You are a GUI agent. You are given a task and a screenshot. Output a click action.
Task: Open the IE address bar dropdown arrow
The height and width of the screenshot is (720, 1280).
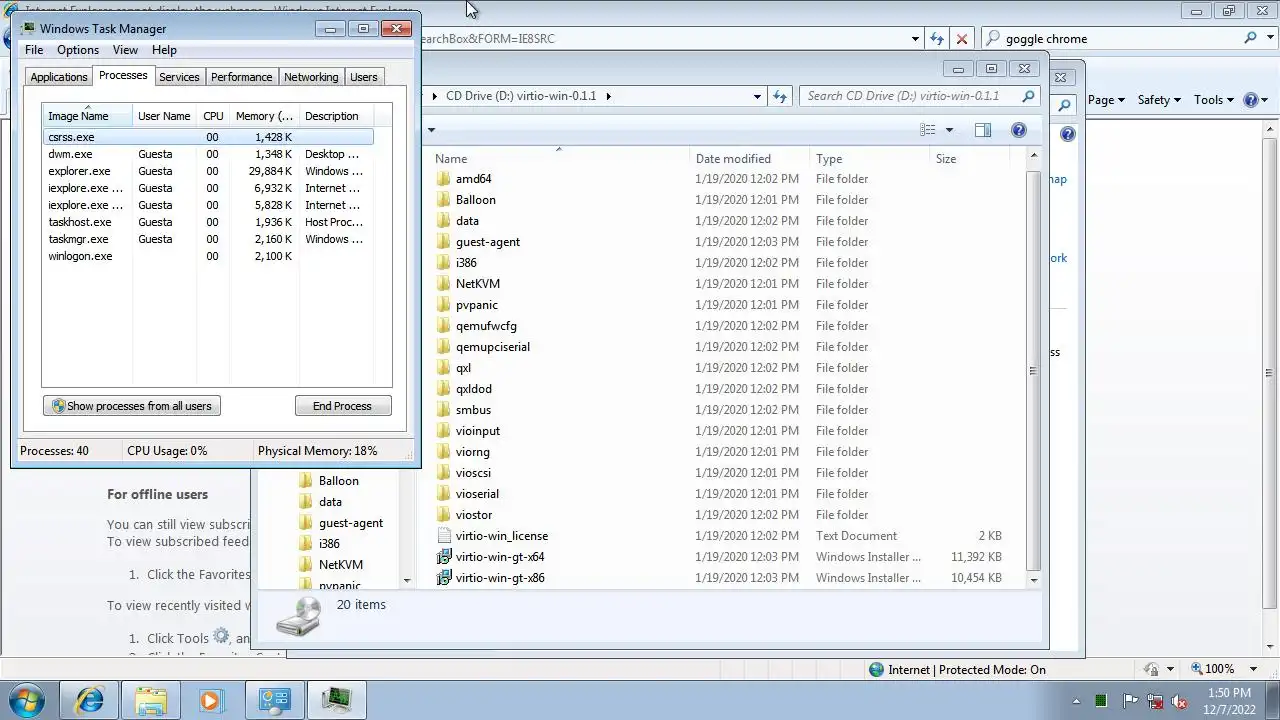915,39
